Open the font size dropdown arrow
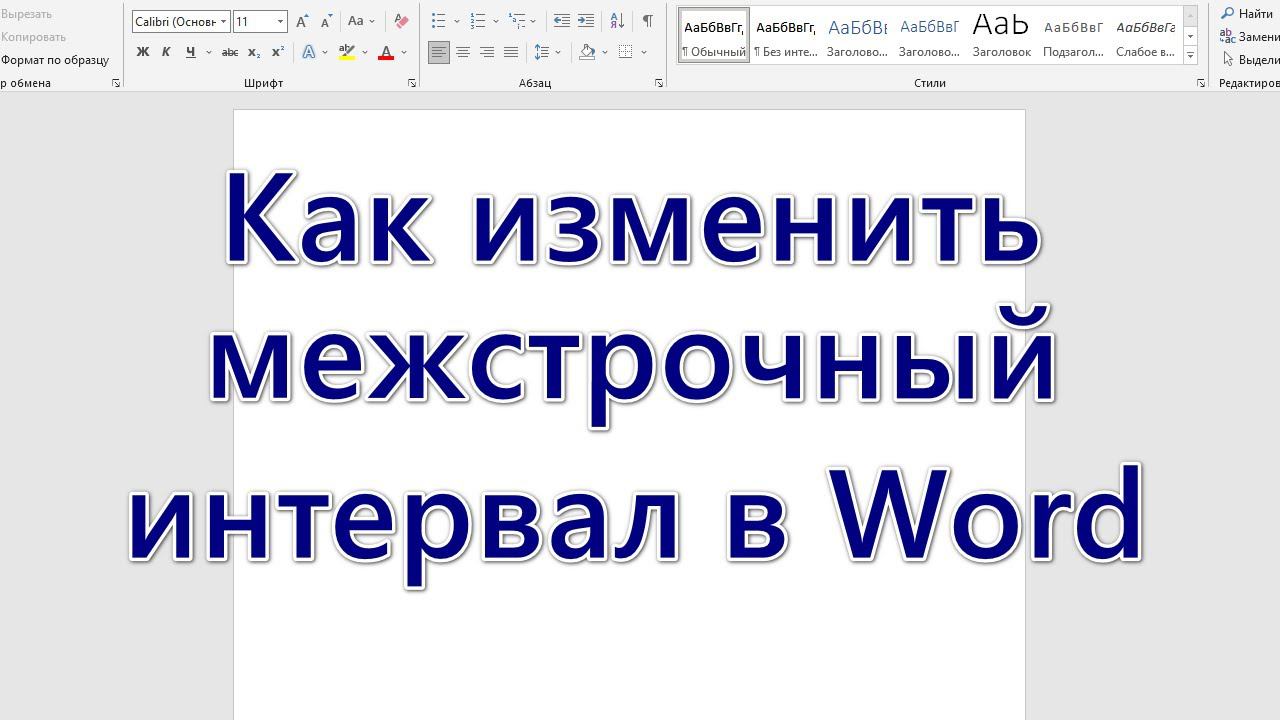The width and height of the screenshot is (1280, 720). [280, 21]
